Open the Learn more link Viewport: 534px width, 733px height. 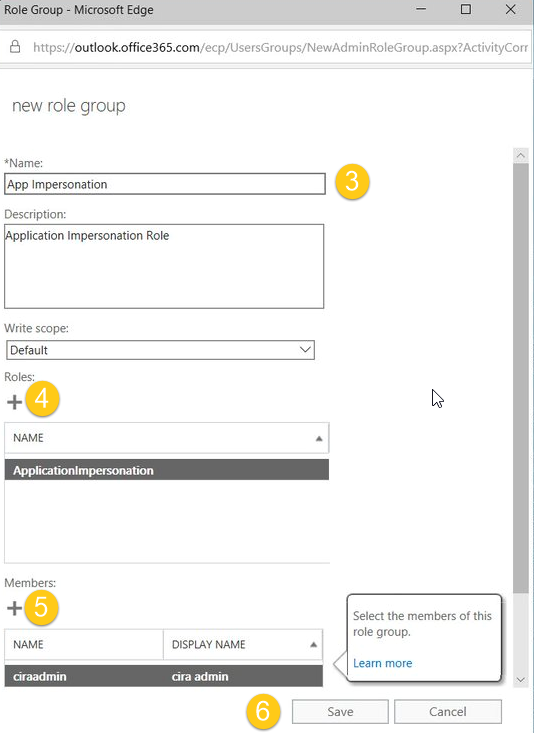tap(382, 663)
